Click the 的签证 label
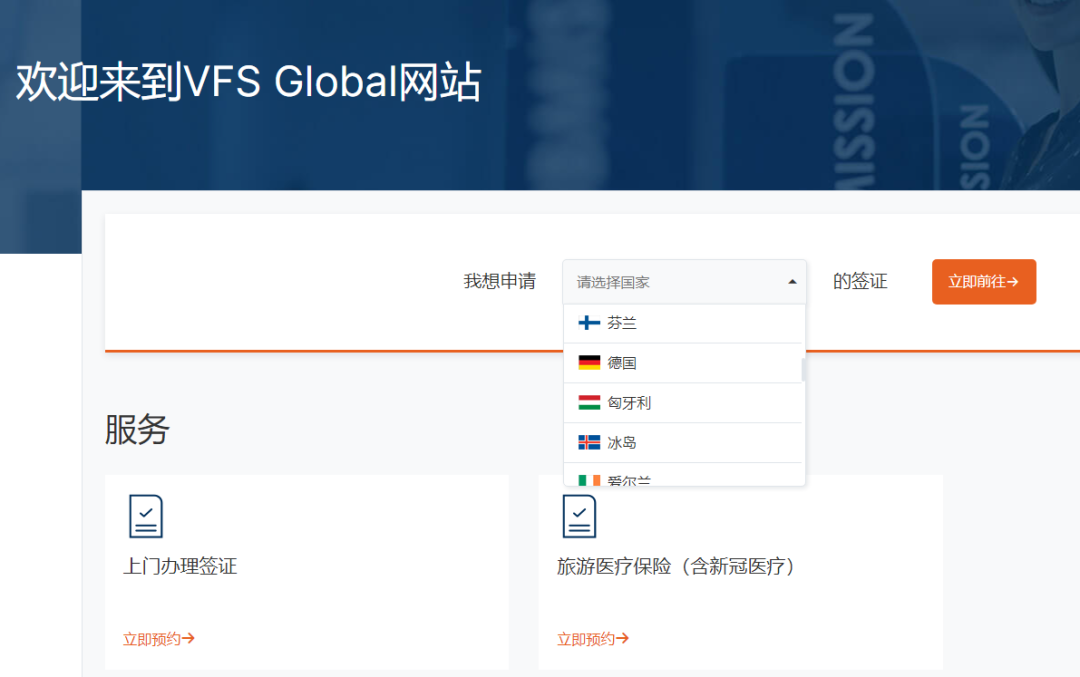Viewport: 1080px width, 677px height. 860,281
